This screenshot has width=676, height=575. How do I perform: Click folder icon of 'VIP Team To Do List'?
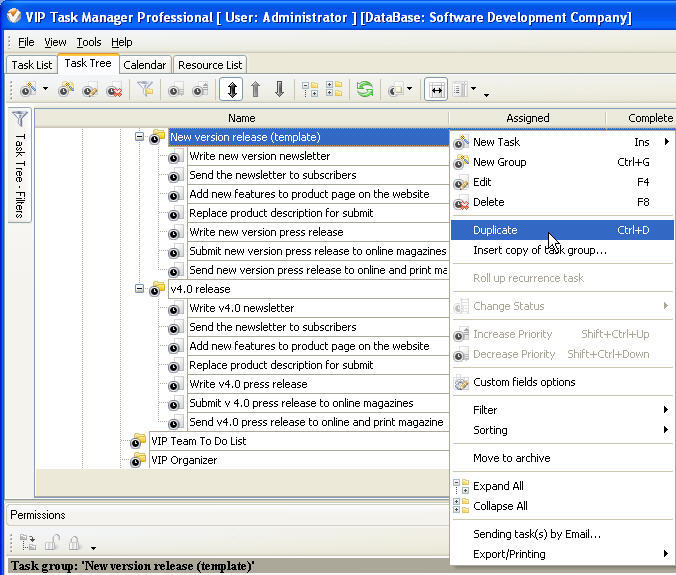pyautogui.click(x=138, y=441)
